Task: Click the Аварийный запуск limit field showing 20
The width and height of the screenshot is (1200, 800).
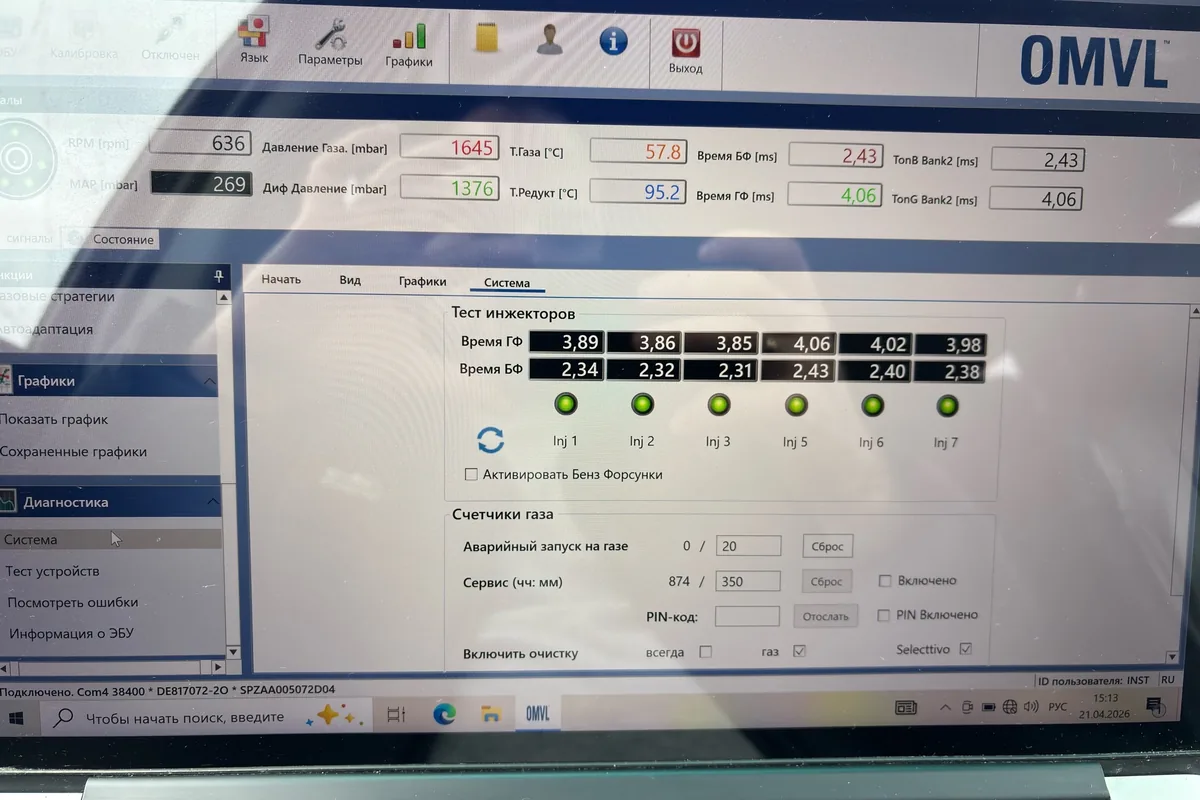Action: (749, 546)
